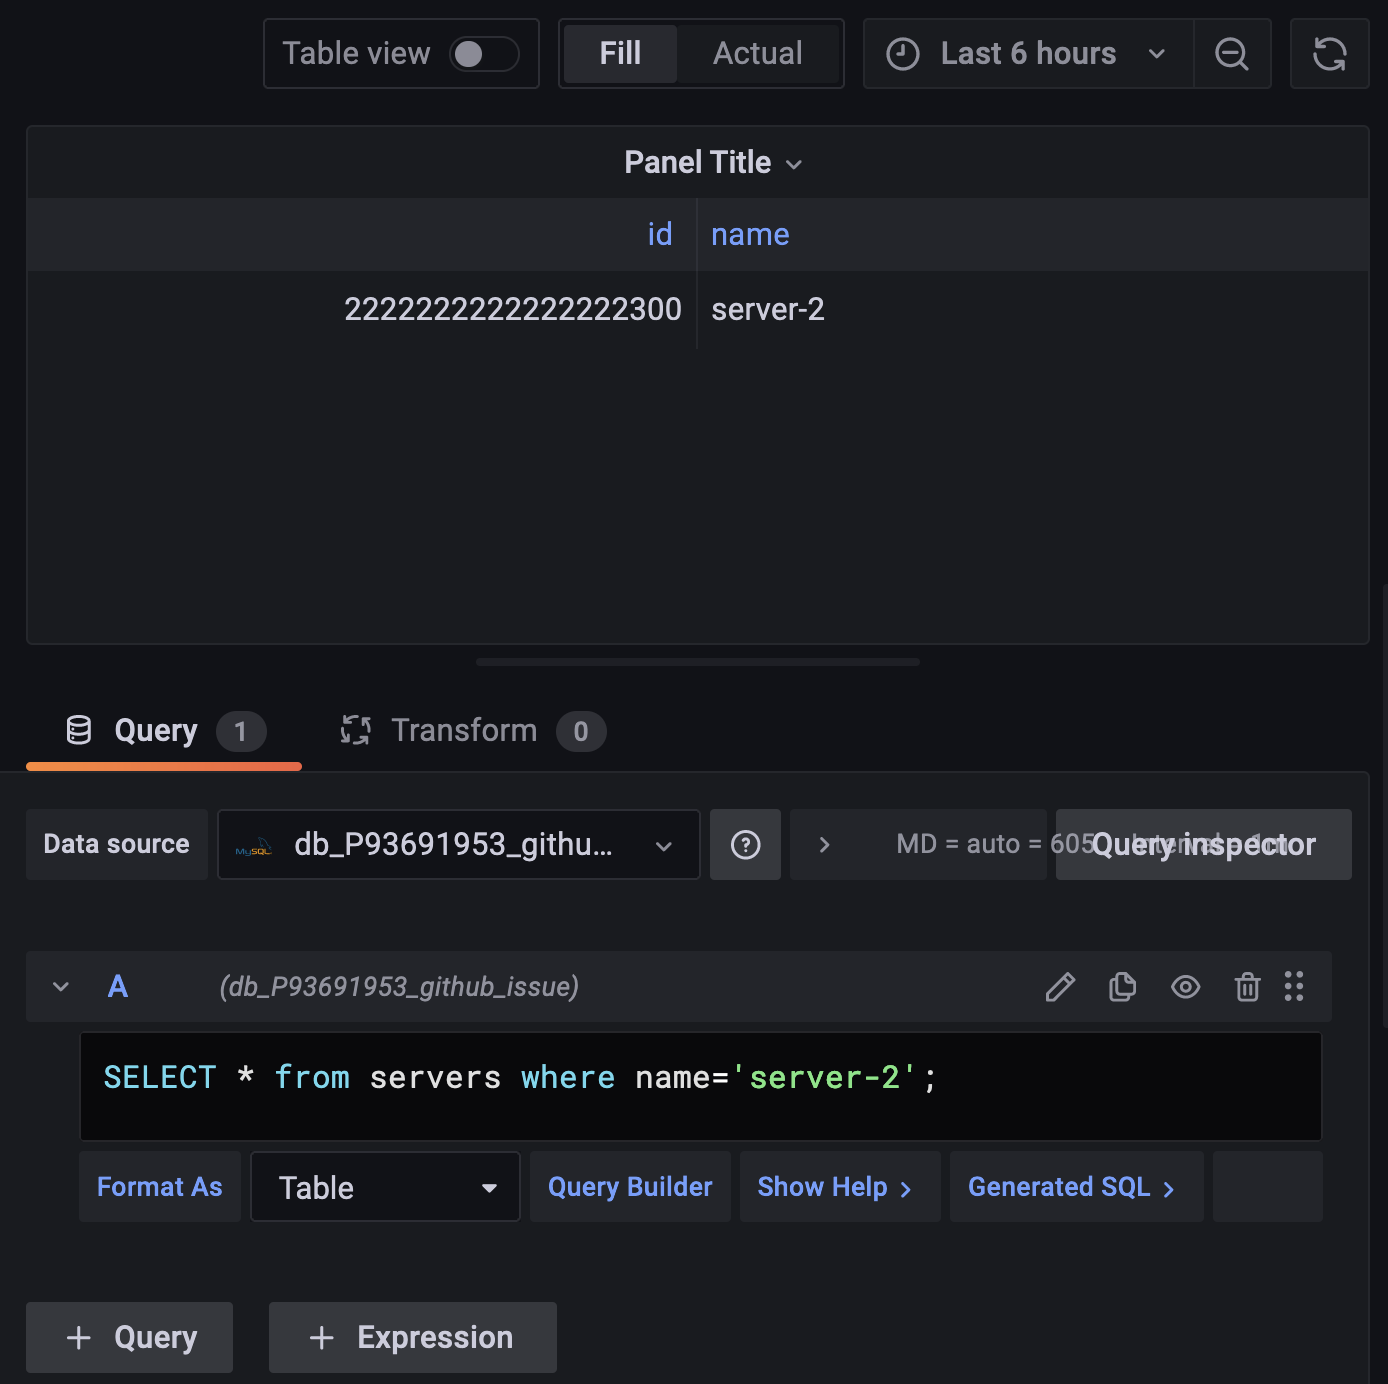Grab the drag handle dots on query A
This screenshot has width=1388, height=1384.
1294,987
